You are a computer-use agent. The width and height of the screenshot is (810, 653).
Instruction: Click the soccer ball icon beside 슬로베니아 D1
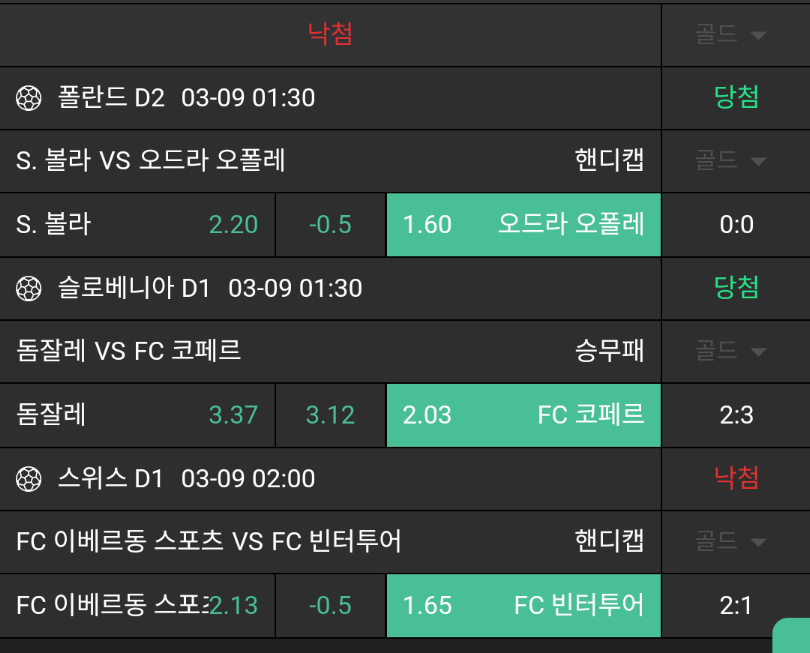[x=29, y=289]
